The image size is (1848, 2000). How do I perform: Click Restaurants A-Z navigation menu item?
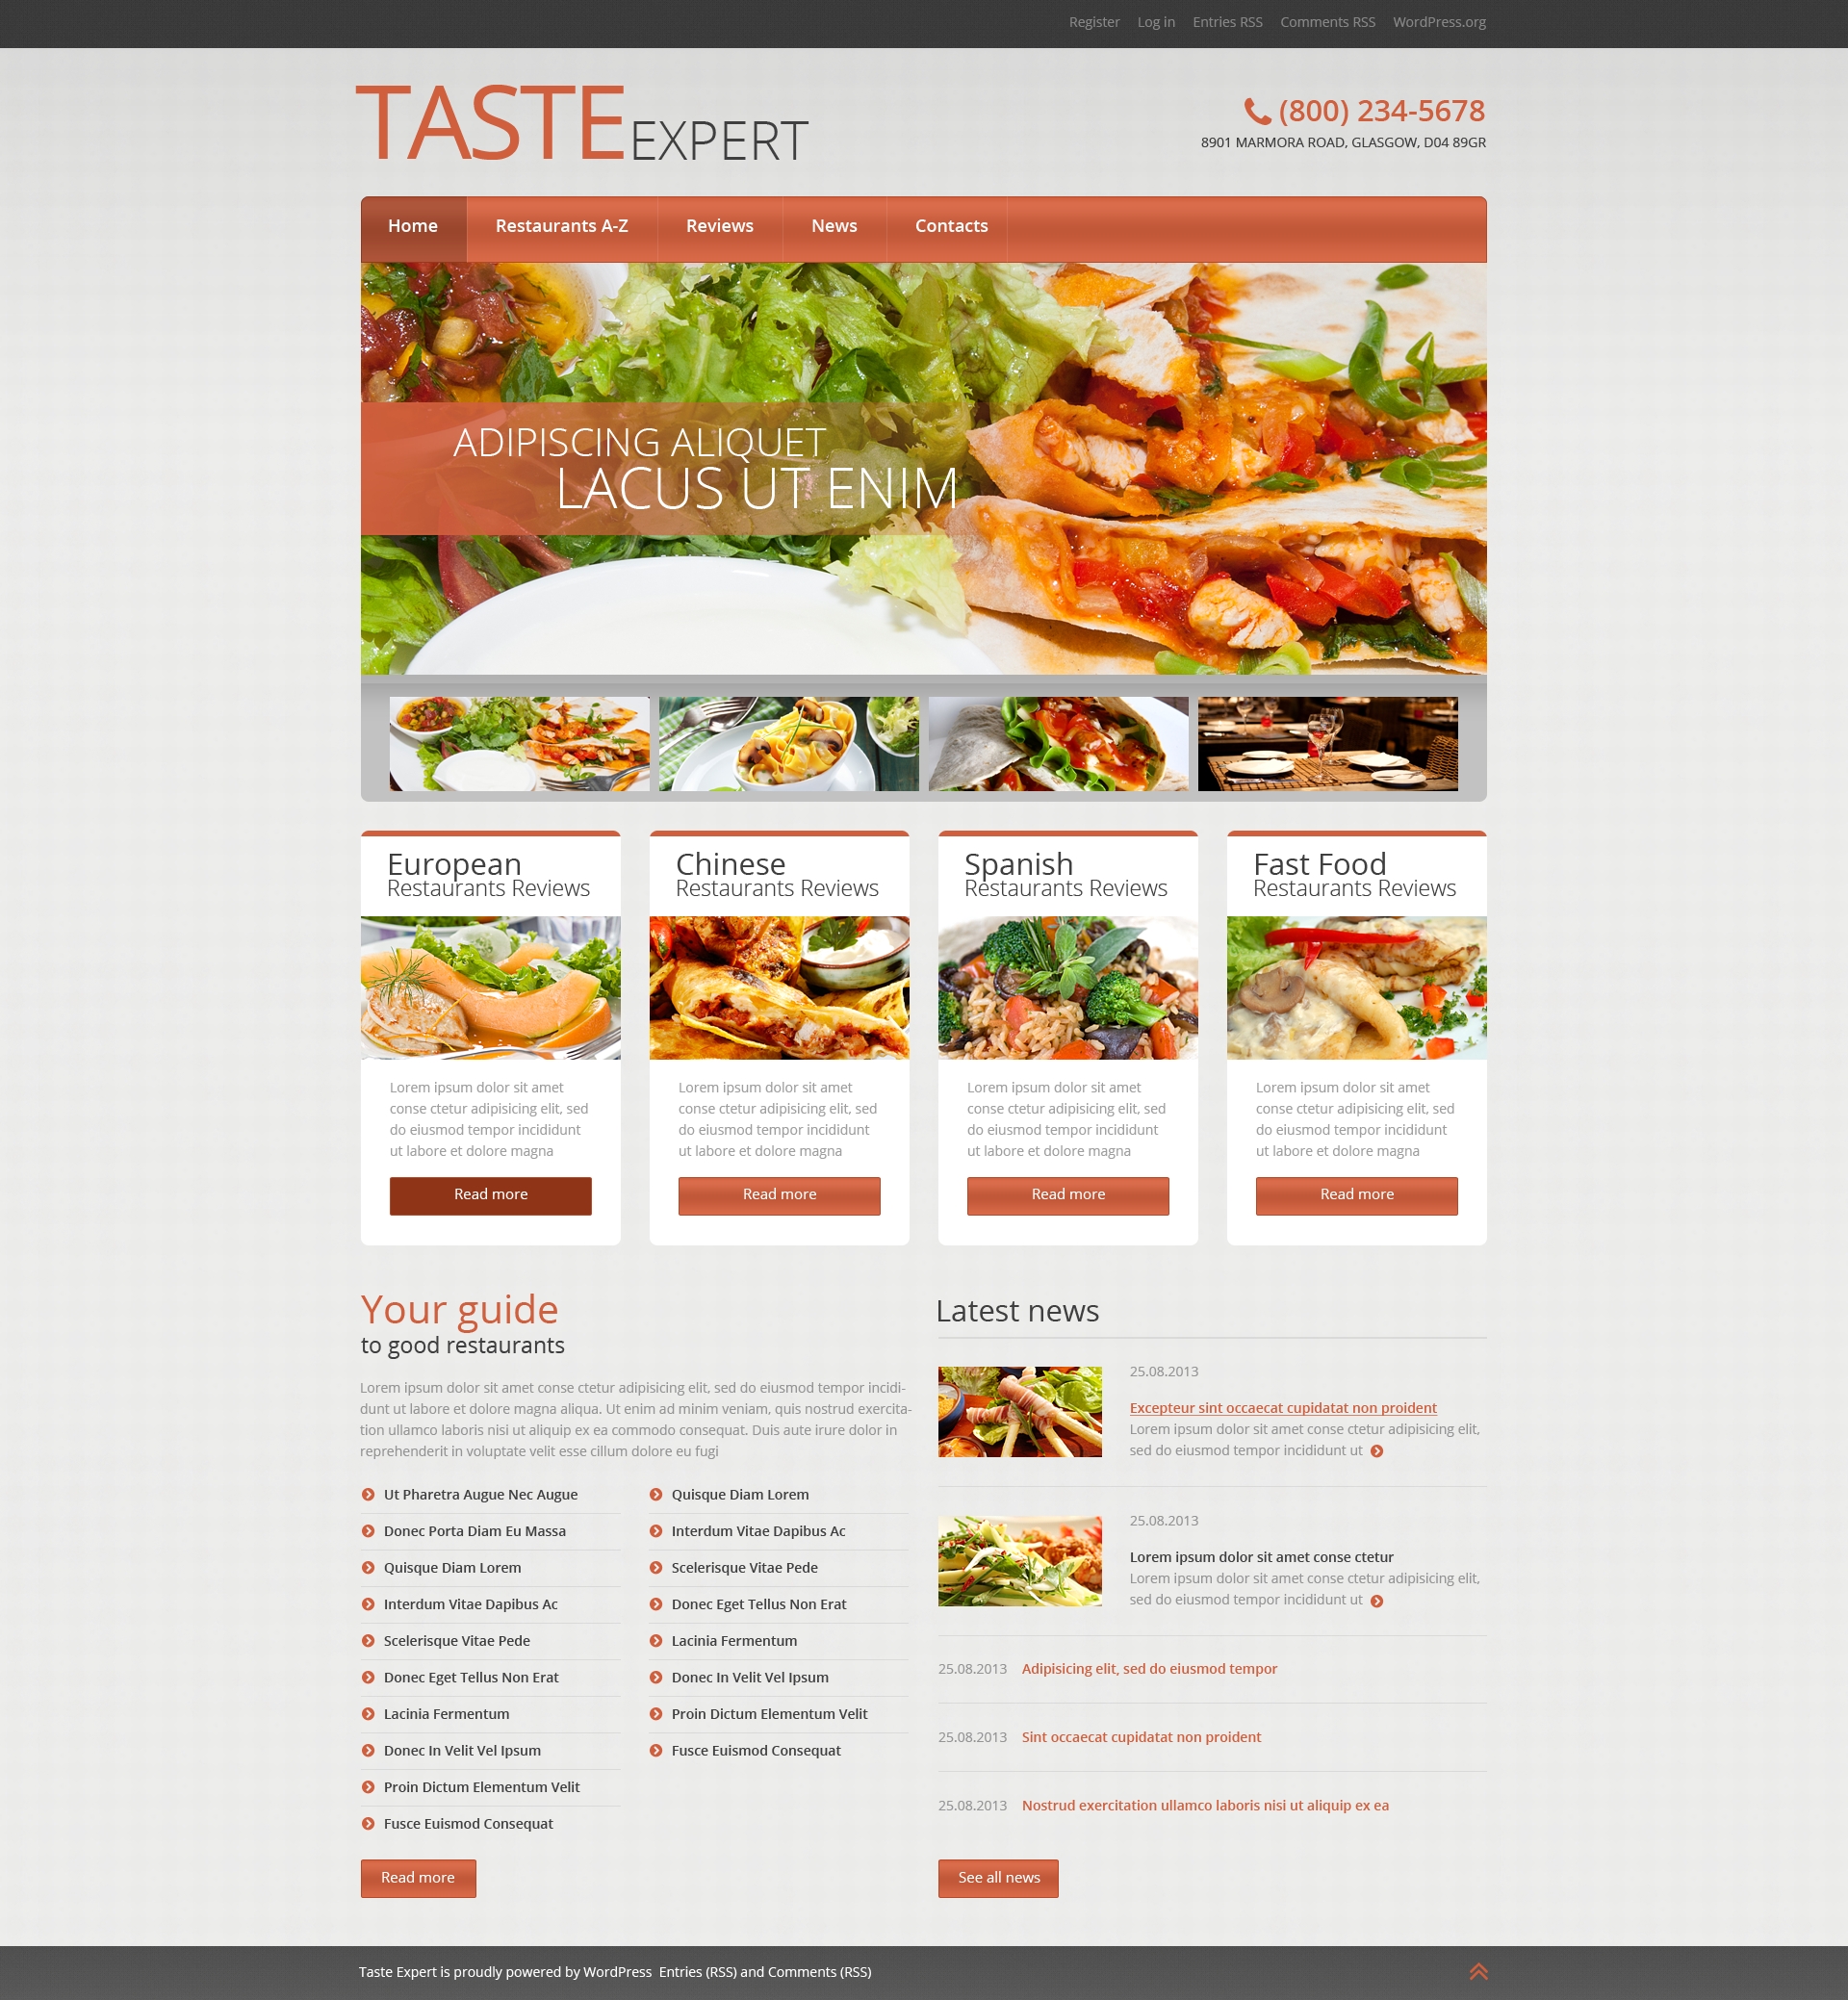pyautogui.click(x=559, y=223)
